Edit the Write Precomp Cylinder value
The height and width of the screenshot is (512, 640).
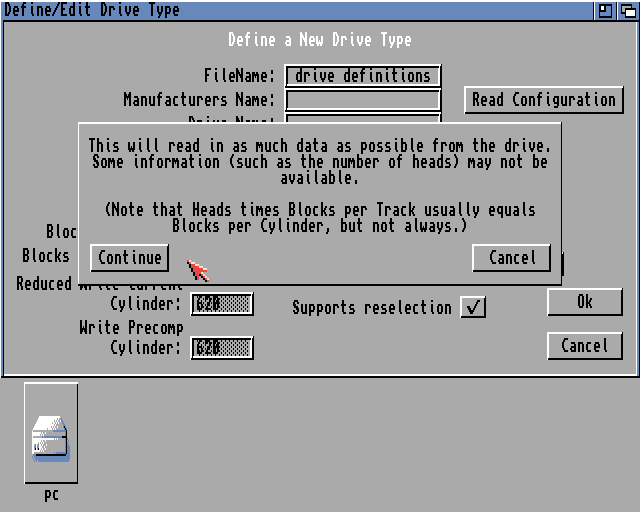(x=222, y=348)
